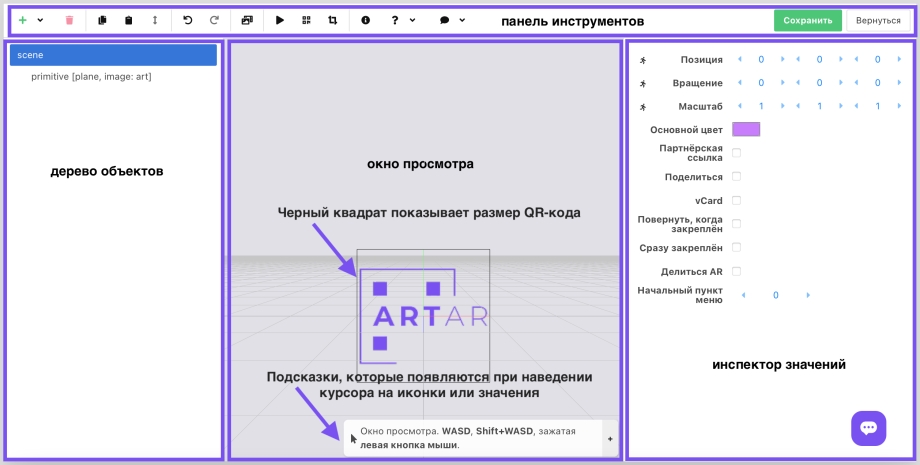Expand the dropdown arrow beside the plus icon
This screenshot has width=920, height=465.
pos(40,20)
